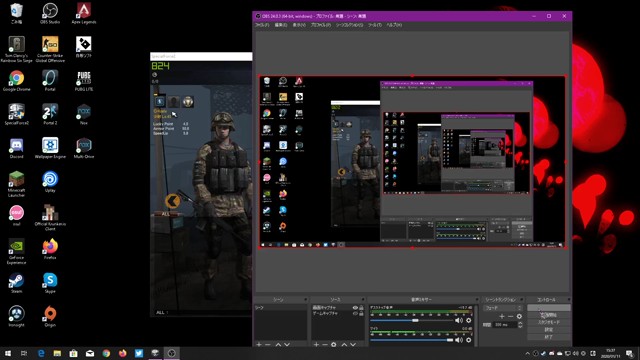This screenshot has height=360, width=640.
Task: Open gear settings for microphone audio channel
Action: click(x=469, y=340)
